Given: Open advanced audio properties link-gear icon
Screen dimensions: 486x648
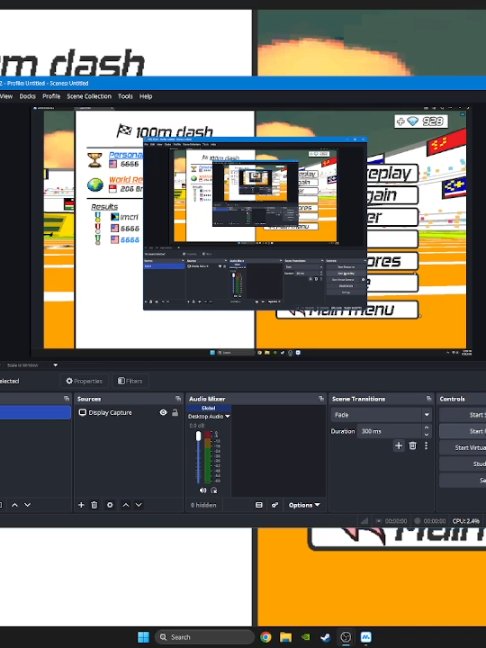Looking at the screenshot, I should pyautogui.click(x=274, y=505).
